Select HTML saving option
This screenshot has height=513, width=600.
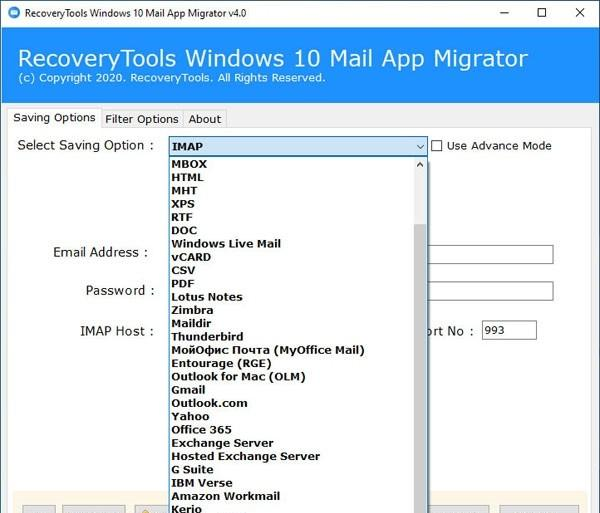click(x=293, y=178)
